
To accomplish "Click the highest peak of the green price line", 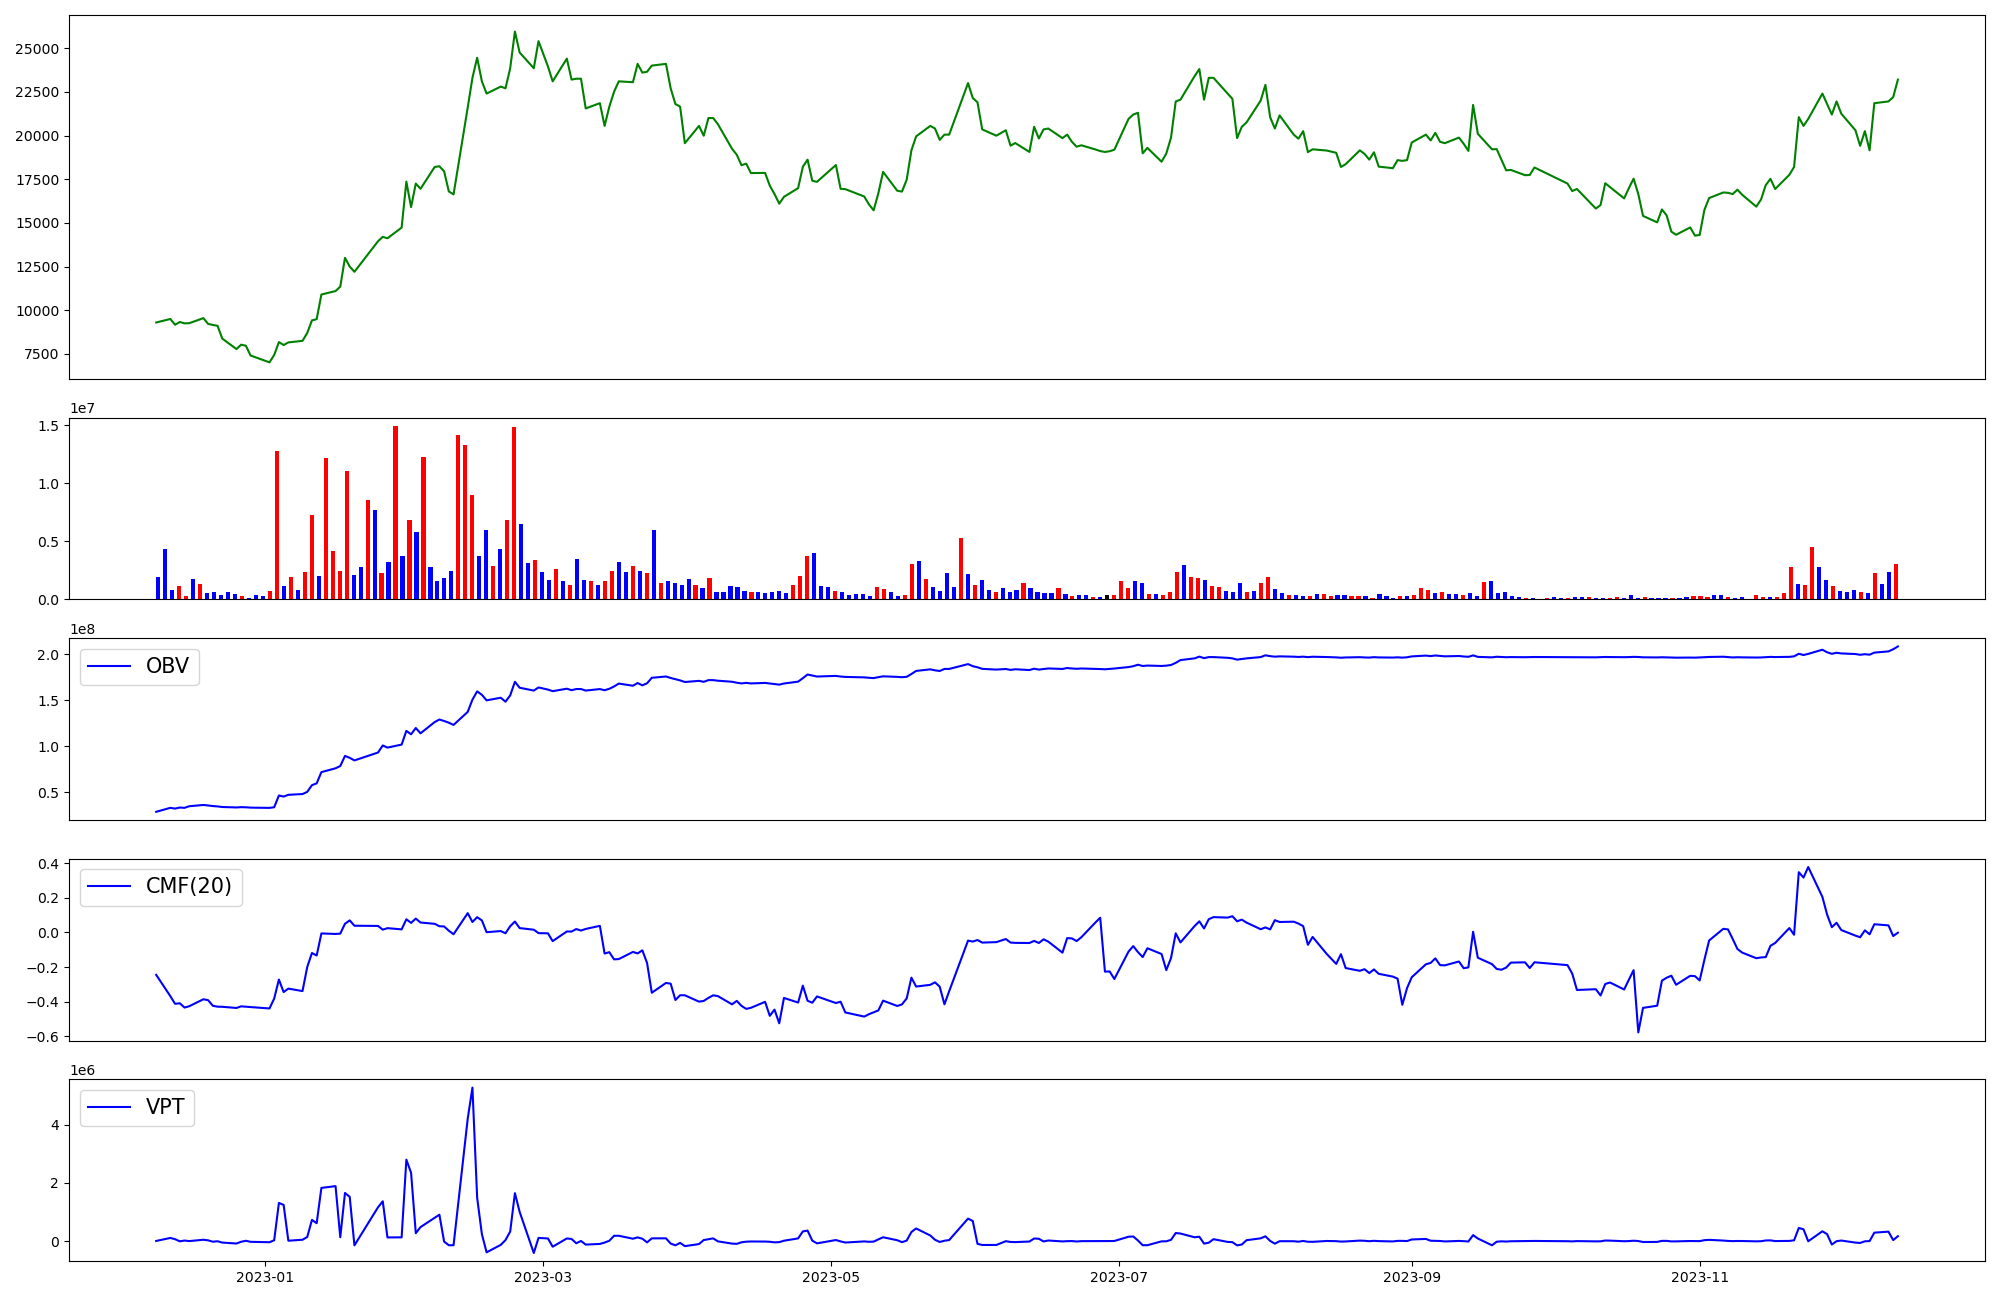I will (515, 32).
